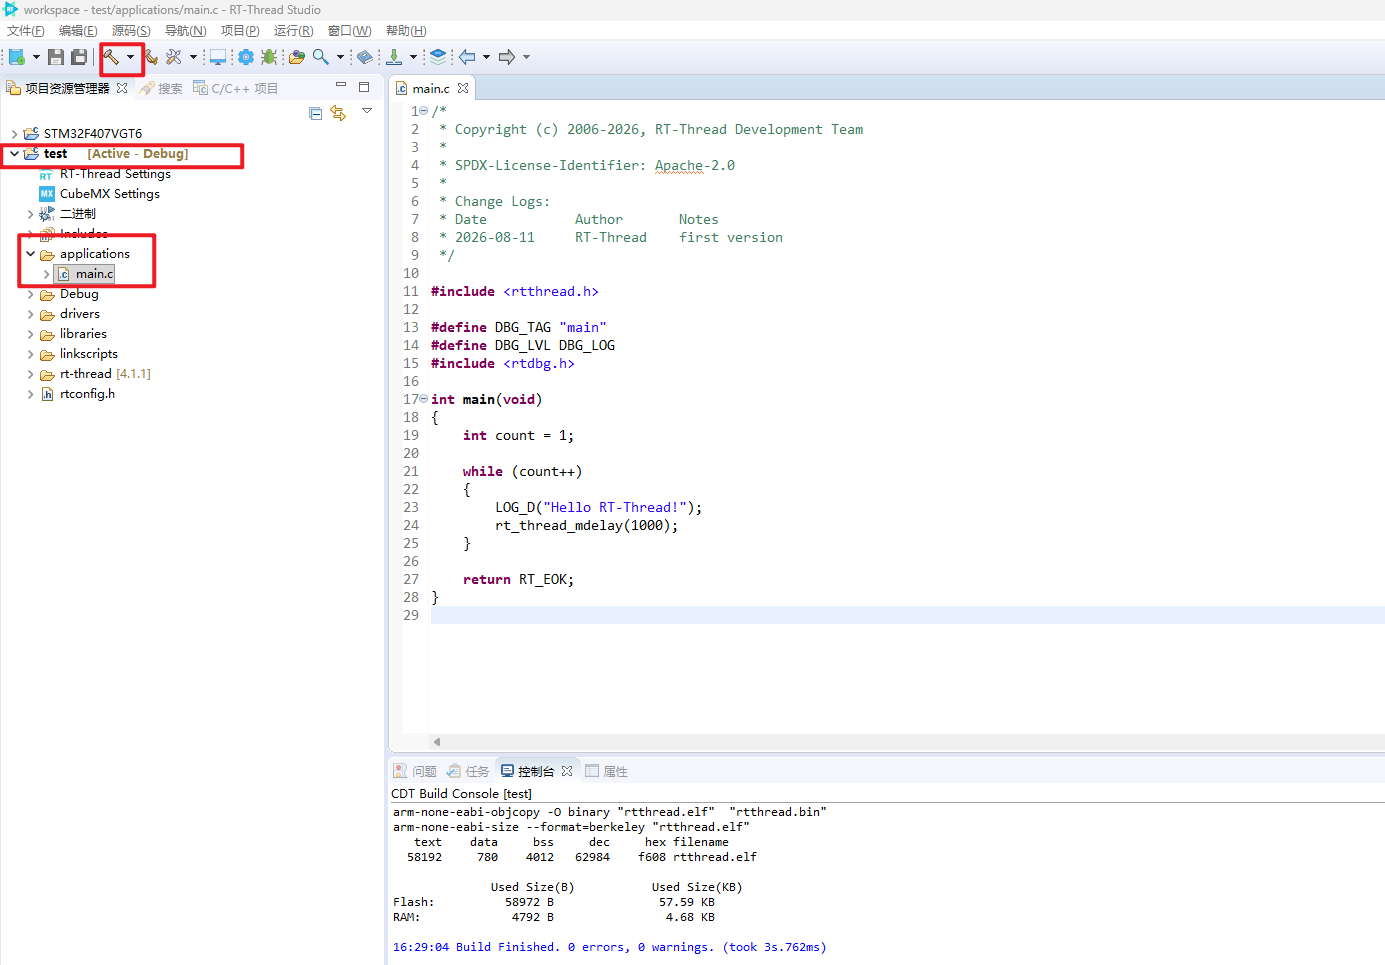Open the 项目(P) menu

240,31
